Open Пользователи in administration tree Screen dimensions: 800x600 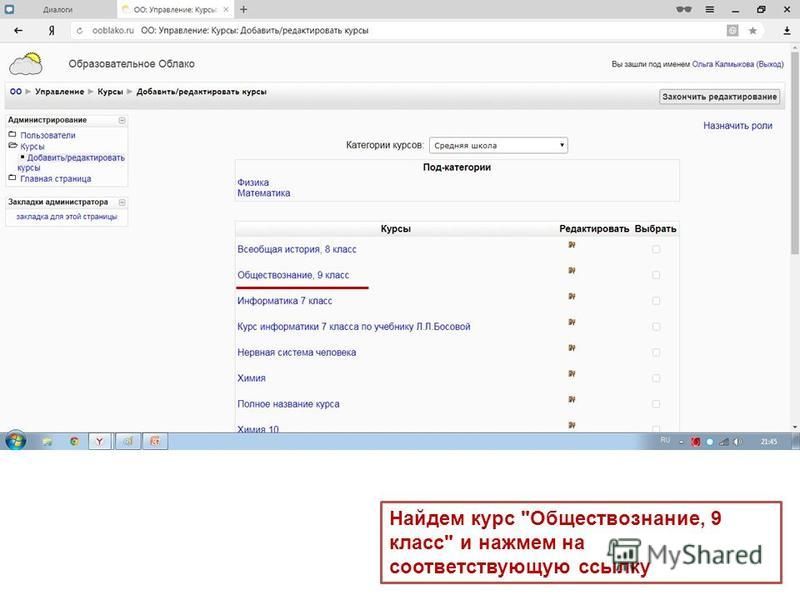tap(48, 135)
